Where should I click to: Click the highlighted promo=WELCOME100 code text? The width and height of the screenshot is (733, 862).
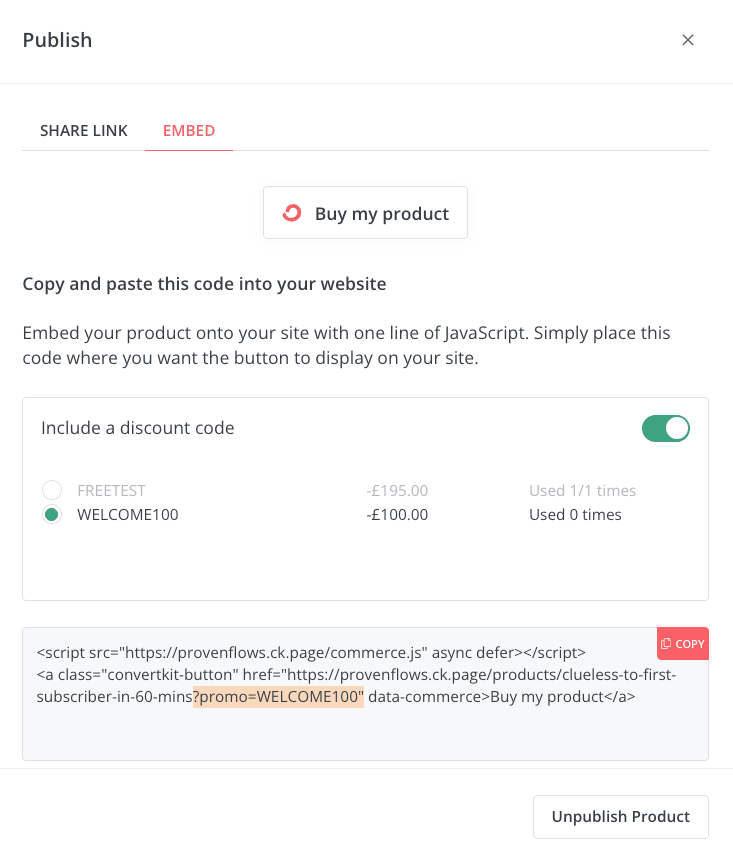click(278, 697)
